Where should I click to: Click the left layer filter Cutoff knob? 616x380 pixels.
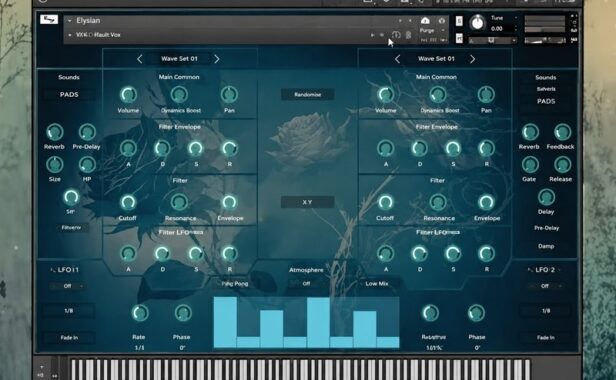[128, 202]
